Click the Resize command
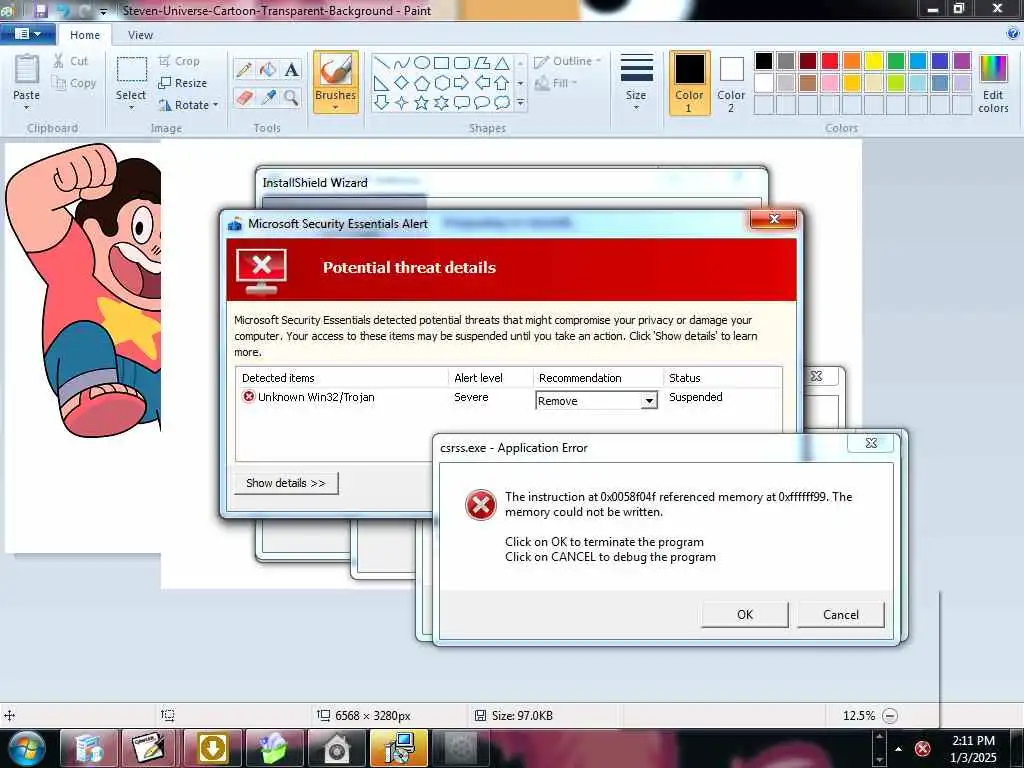This screenshot has width=1024, height=768. point(183,83)
